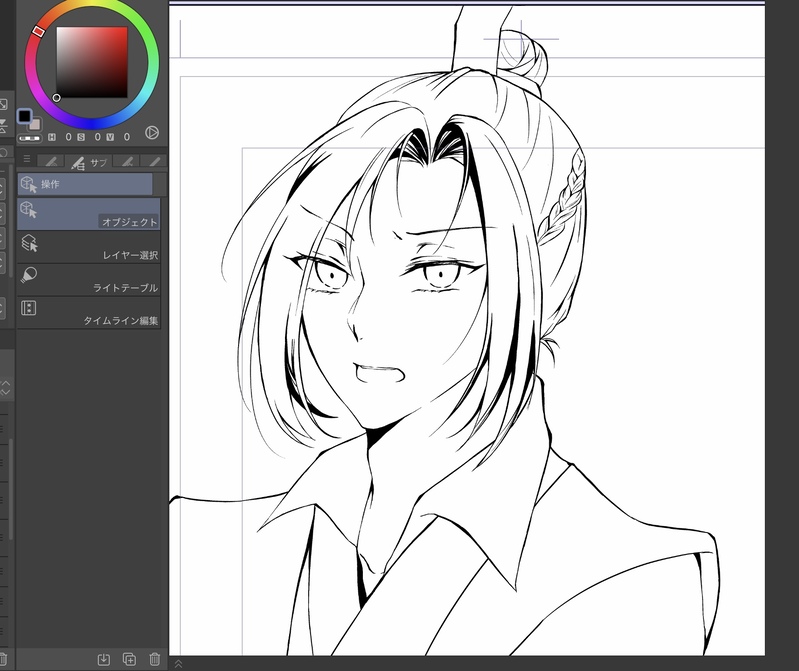Click the H hue value label
799x671 pixels.
click(52, 137)
